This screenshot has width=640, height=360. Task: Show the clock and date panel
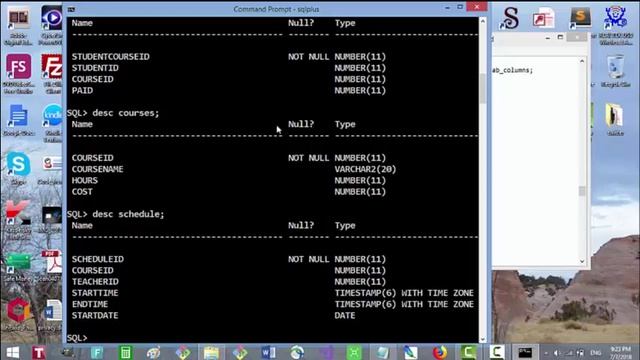[x=621, y=353]
